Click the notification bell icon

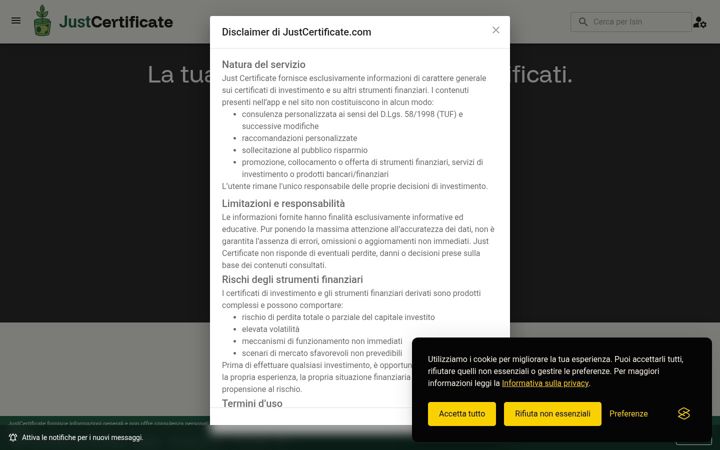point(13,438)
